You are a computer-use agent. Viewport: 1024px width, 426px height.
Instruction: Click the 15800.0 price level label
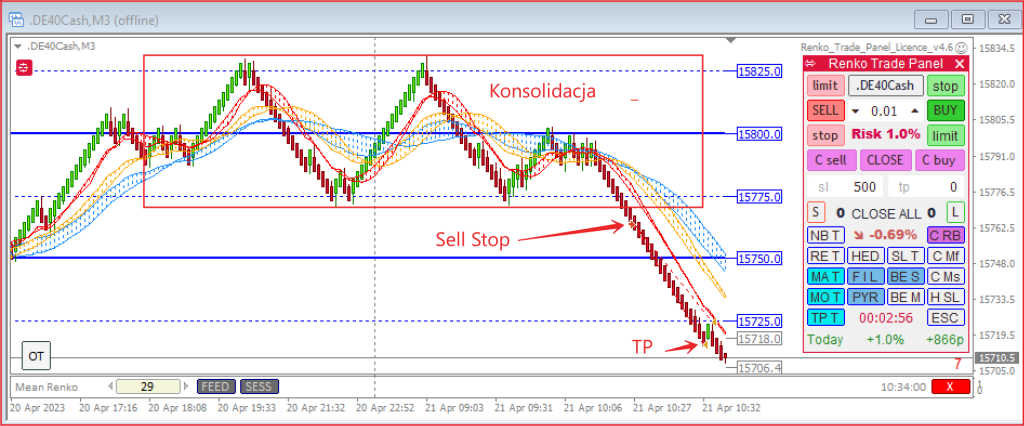tap(758, 133)
